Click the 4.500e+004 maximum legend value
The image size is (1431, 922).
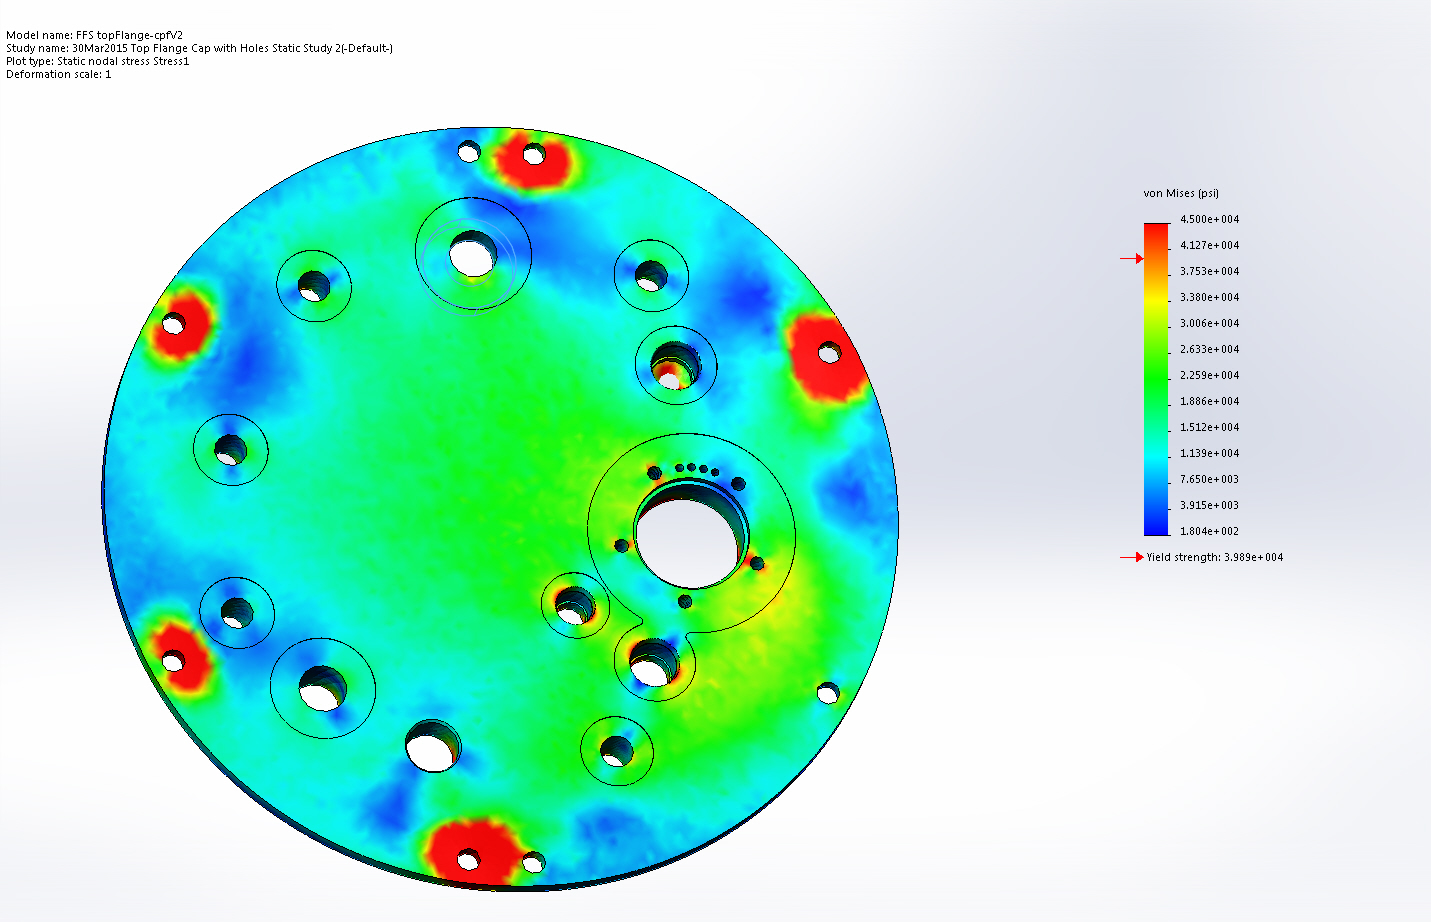pyautogui.click(x=1209, y=220)
